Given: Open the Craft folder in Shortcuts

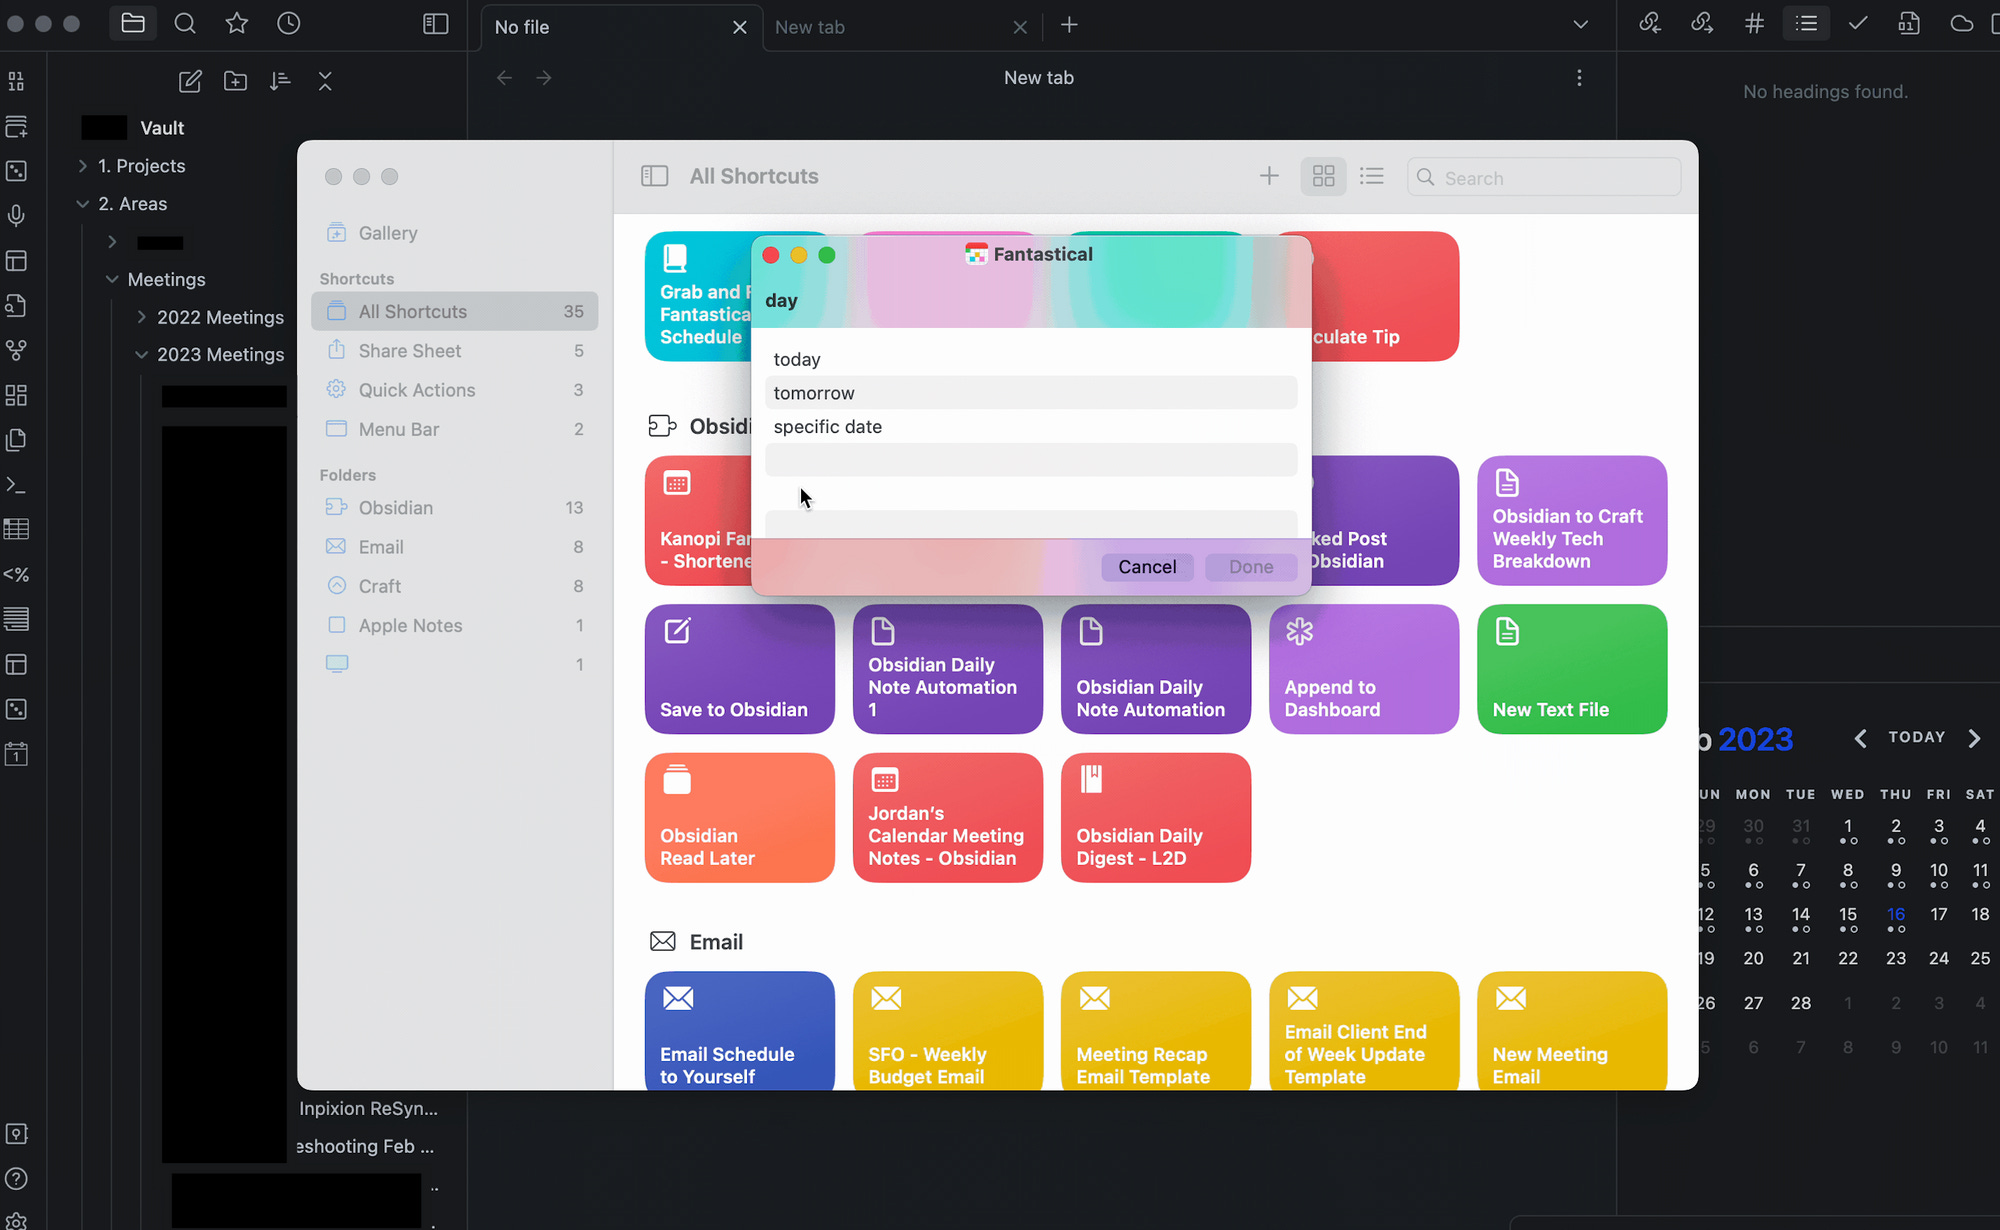Looking at the screenshot, I should point(455,586).
